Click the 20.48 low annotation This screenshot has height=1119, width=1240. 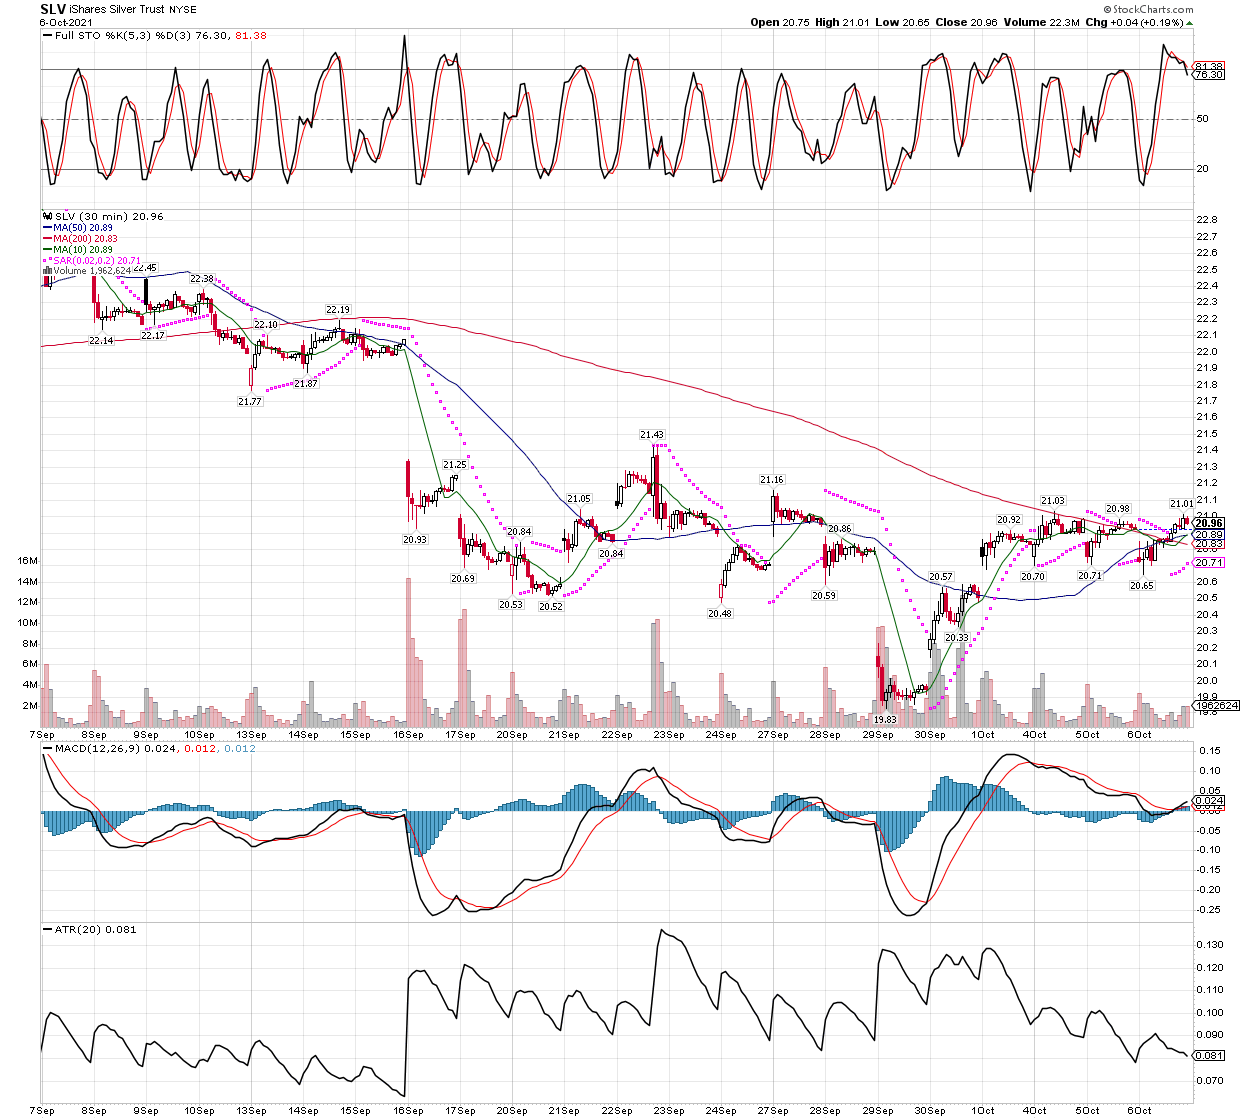coord(720,614)
